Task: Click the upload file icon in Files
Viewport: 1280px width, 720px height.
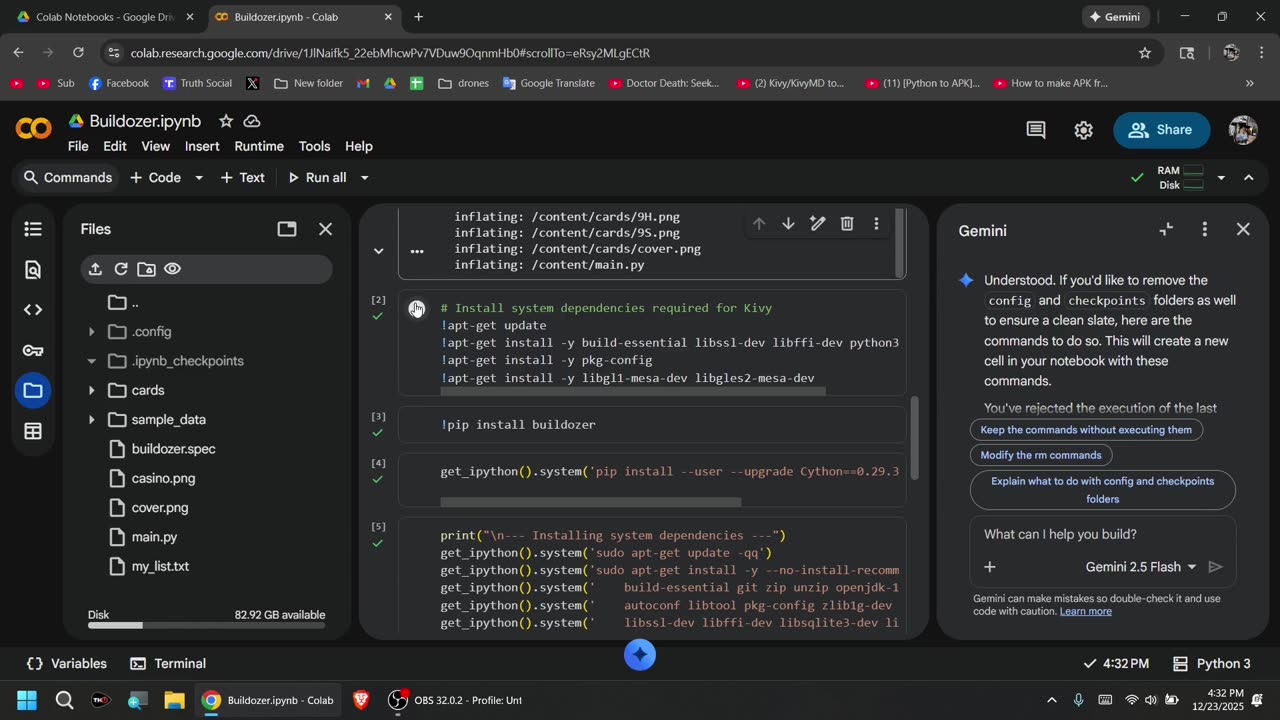Action: click(x=95, y=269)
